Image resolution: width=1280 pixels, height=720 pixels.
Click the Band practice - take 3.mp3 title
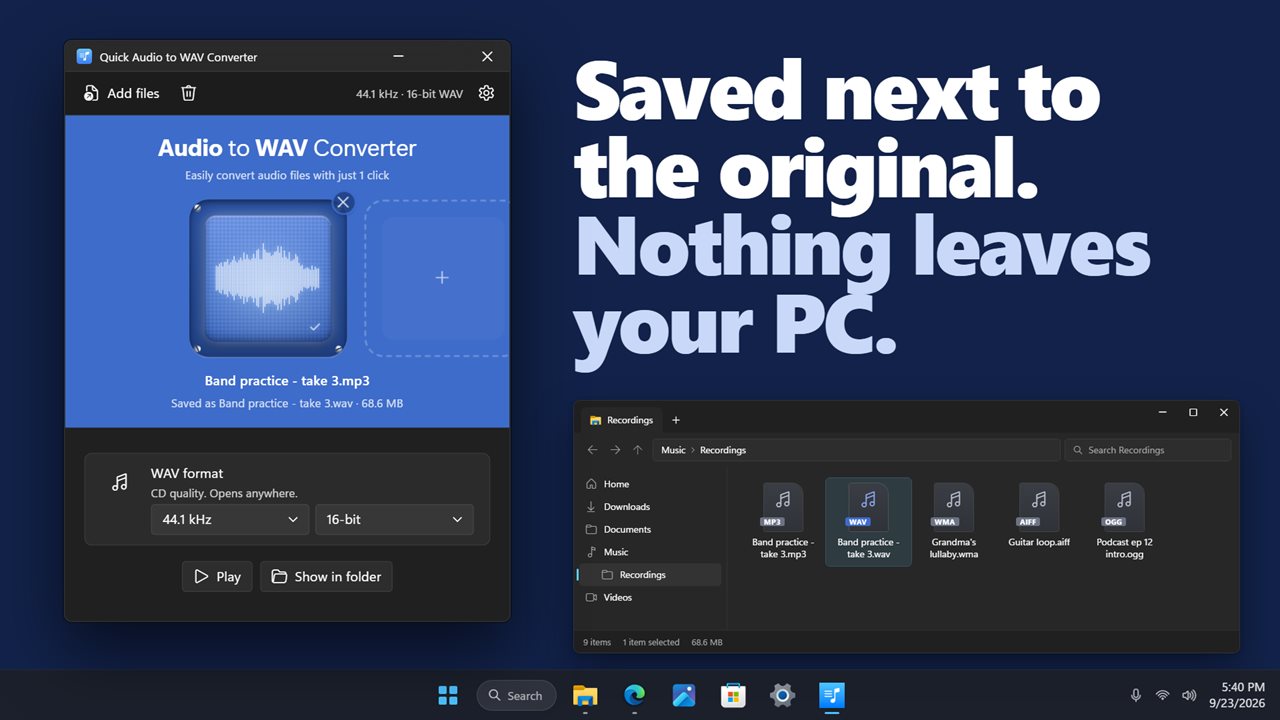pyautogui.click(x=287, y=381)
